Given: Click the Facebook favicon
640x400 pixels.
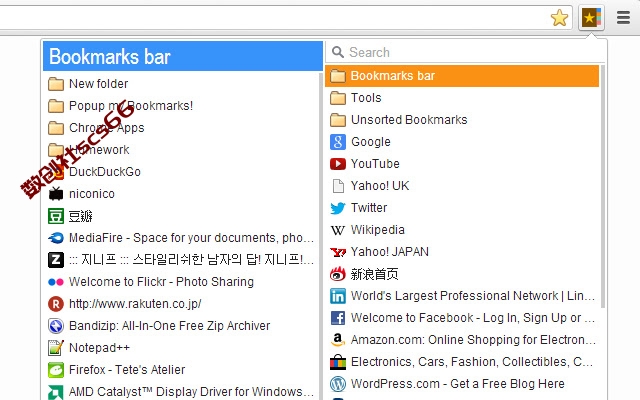Looking at the screenshot, I should pos(338,318).
